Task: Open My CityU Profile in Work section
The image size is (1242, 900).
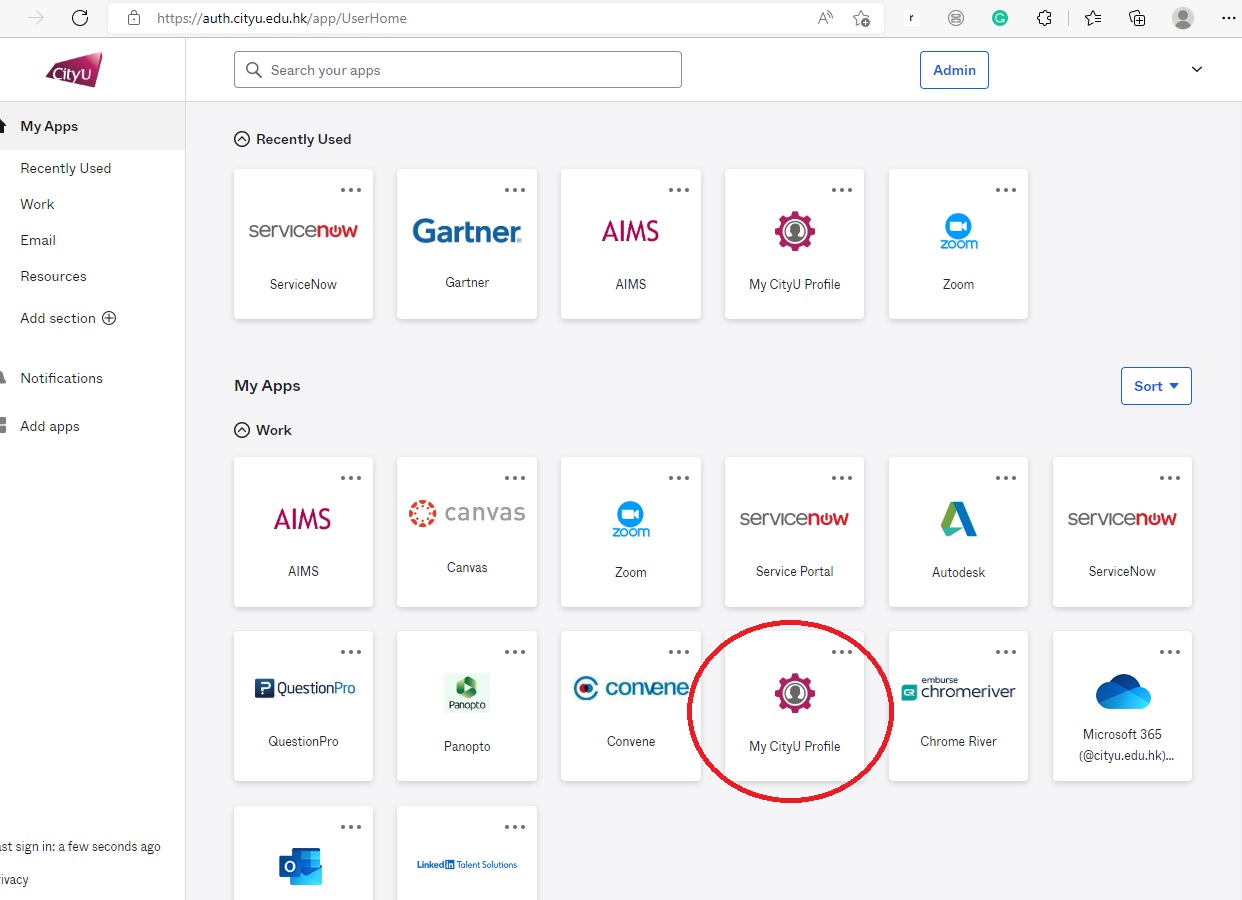Action: tap(794, 706)
